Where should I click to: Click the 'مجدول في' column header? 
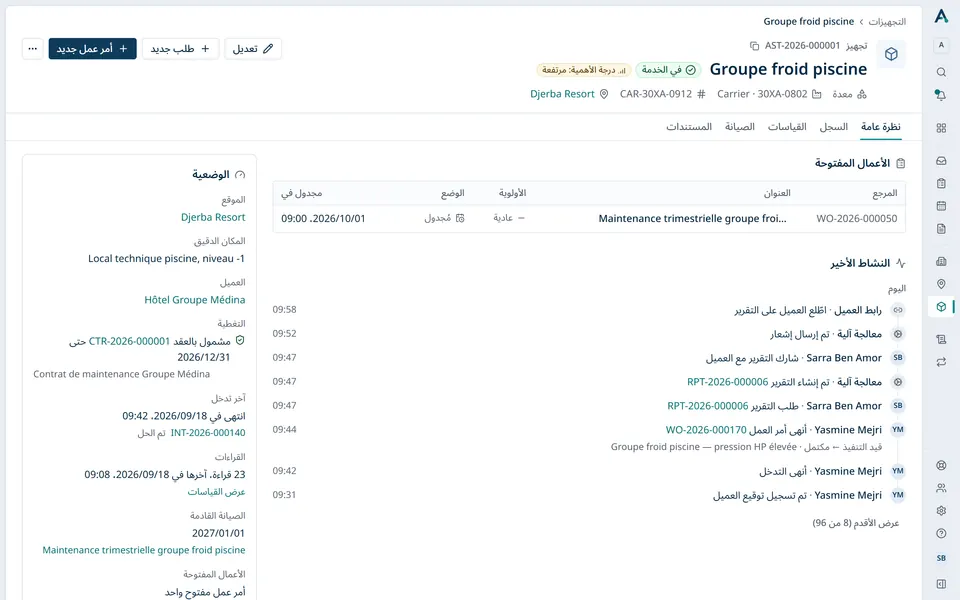[301, 193]
